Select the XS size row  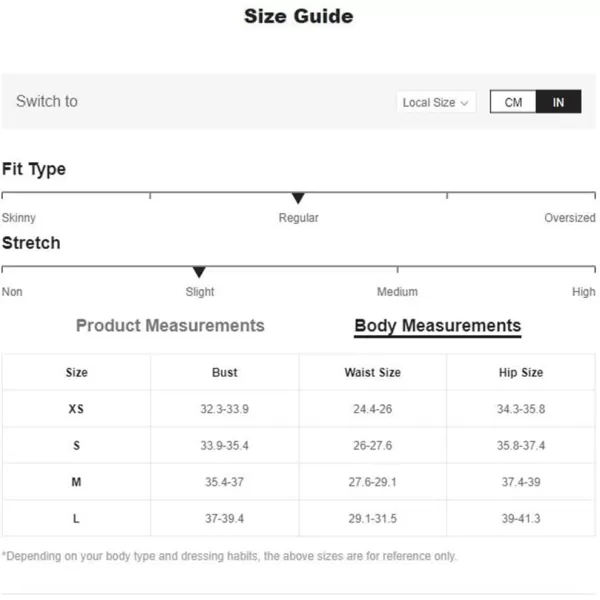pos(299,409)
